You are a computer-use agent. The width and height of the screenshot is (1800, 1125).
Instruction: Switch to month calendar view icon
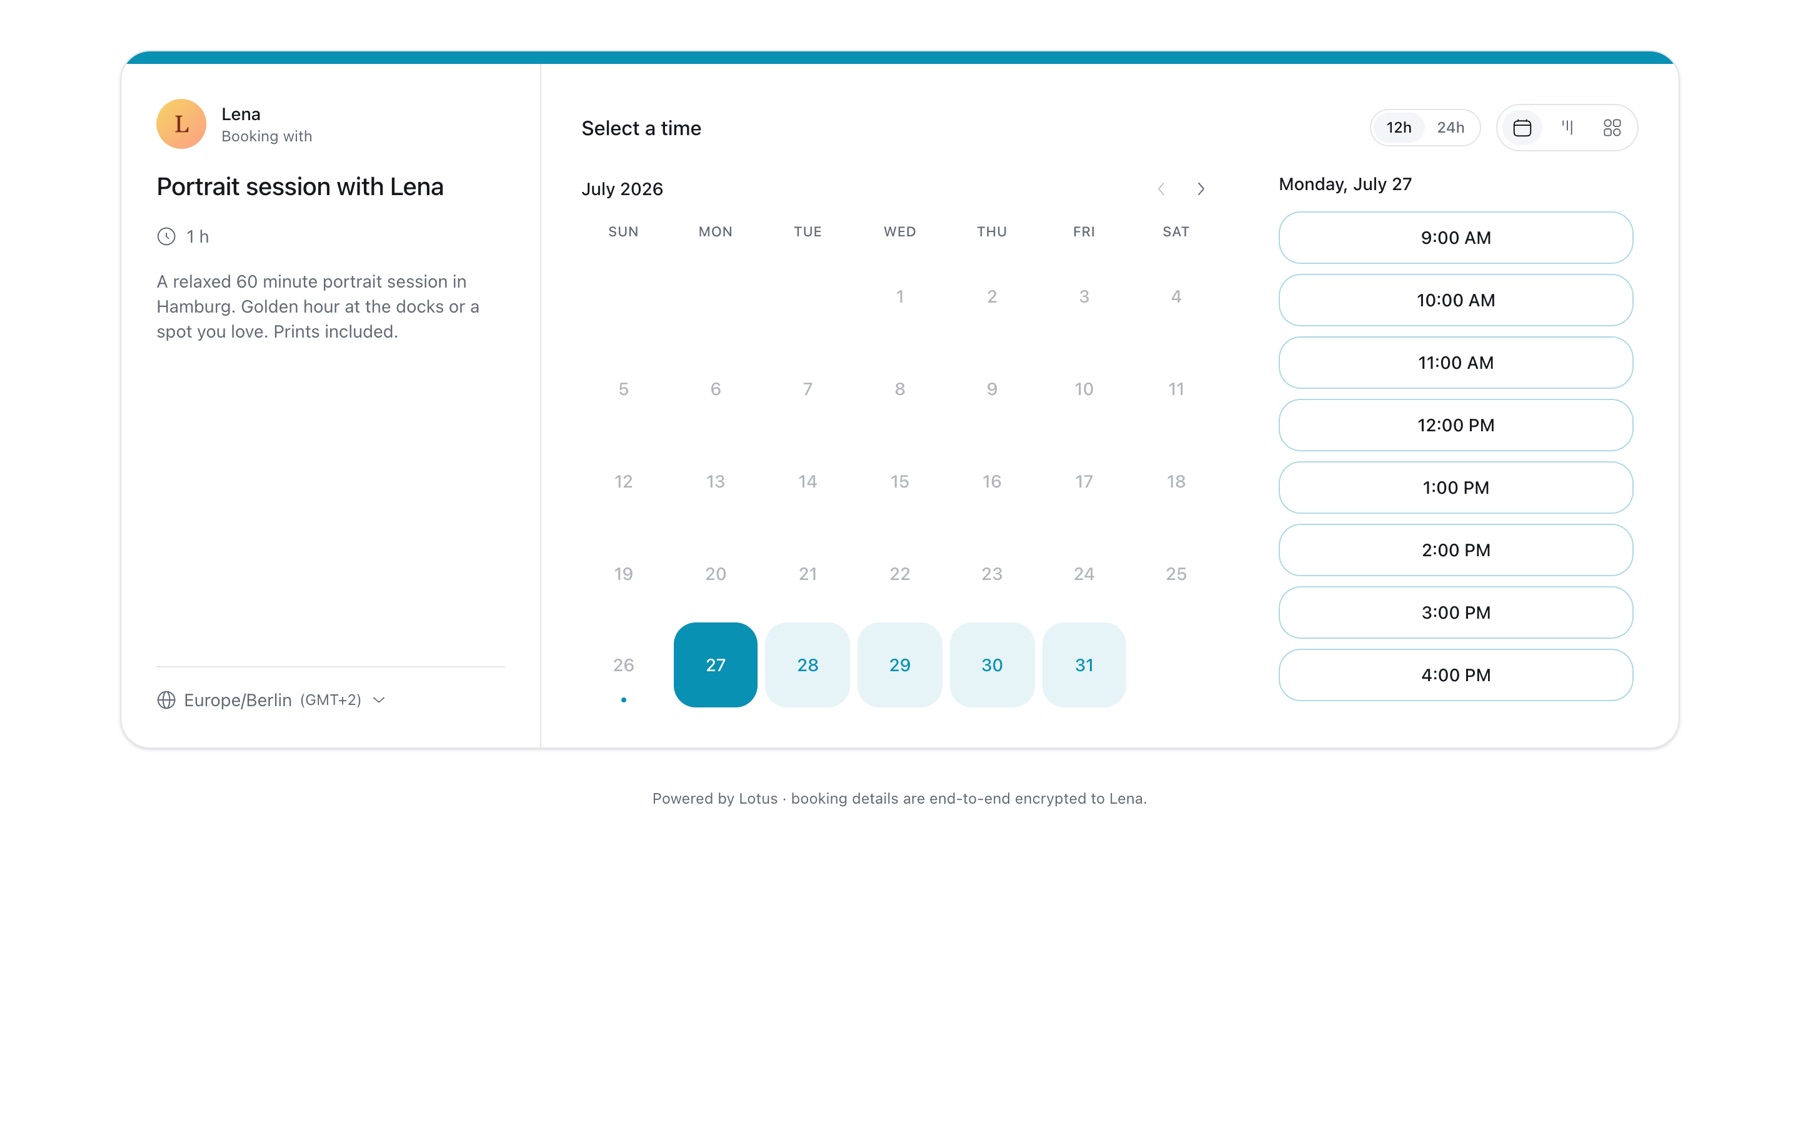(1522, 128)
